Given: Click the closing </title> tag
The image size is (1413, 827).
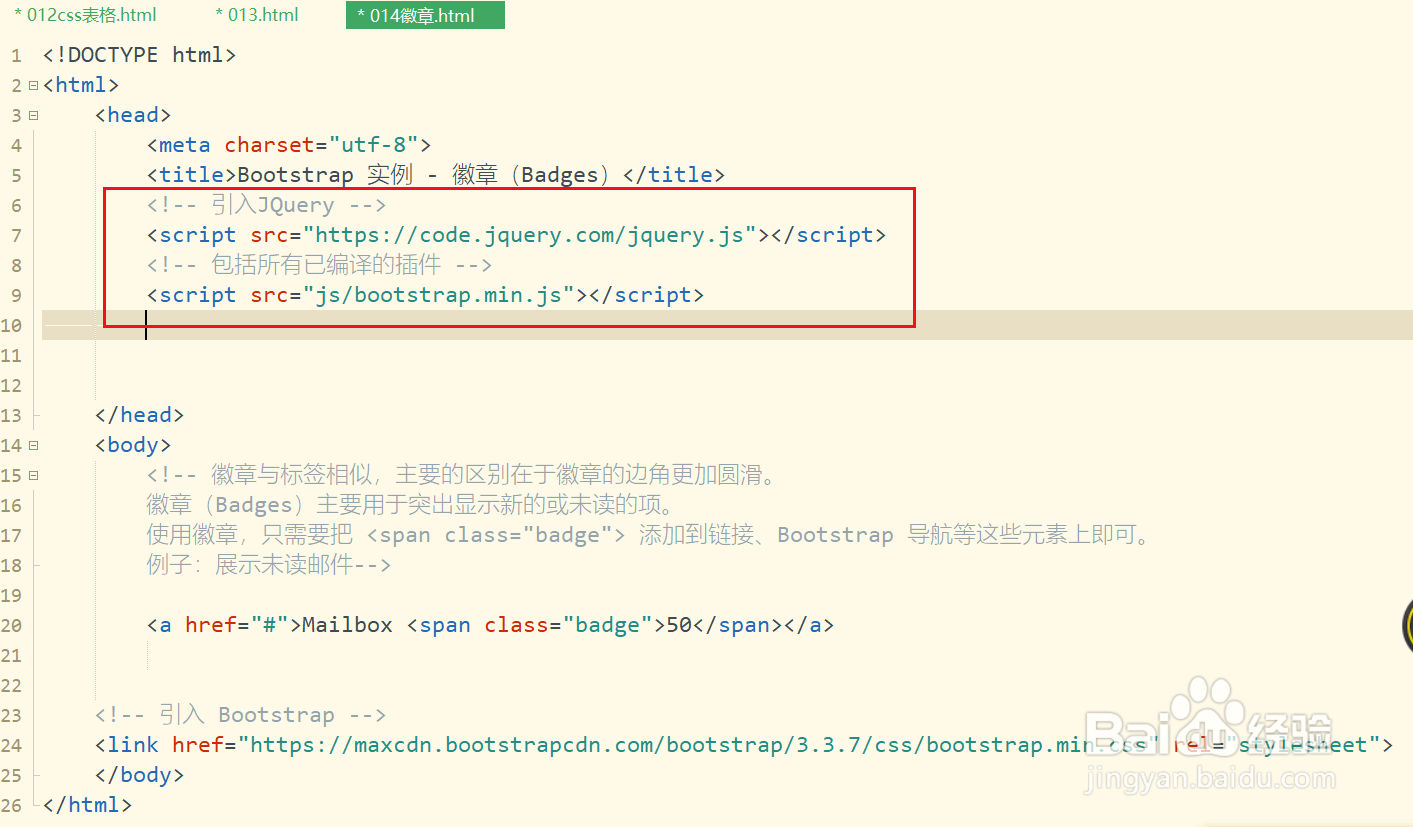Looking at the screenshot, I should 674,175.
